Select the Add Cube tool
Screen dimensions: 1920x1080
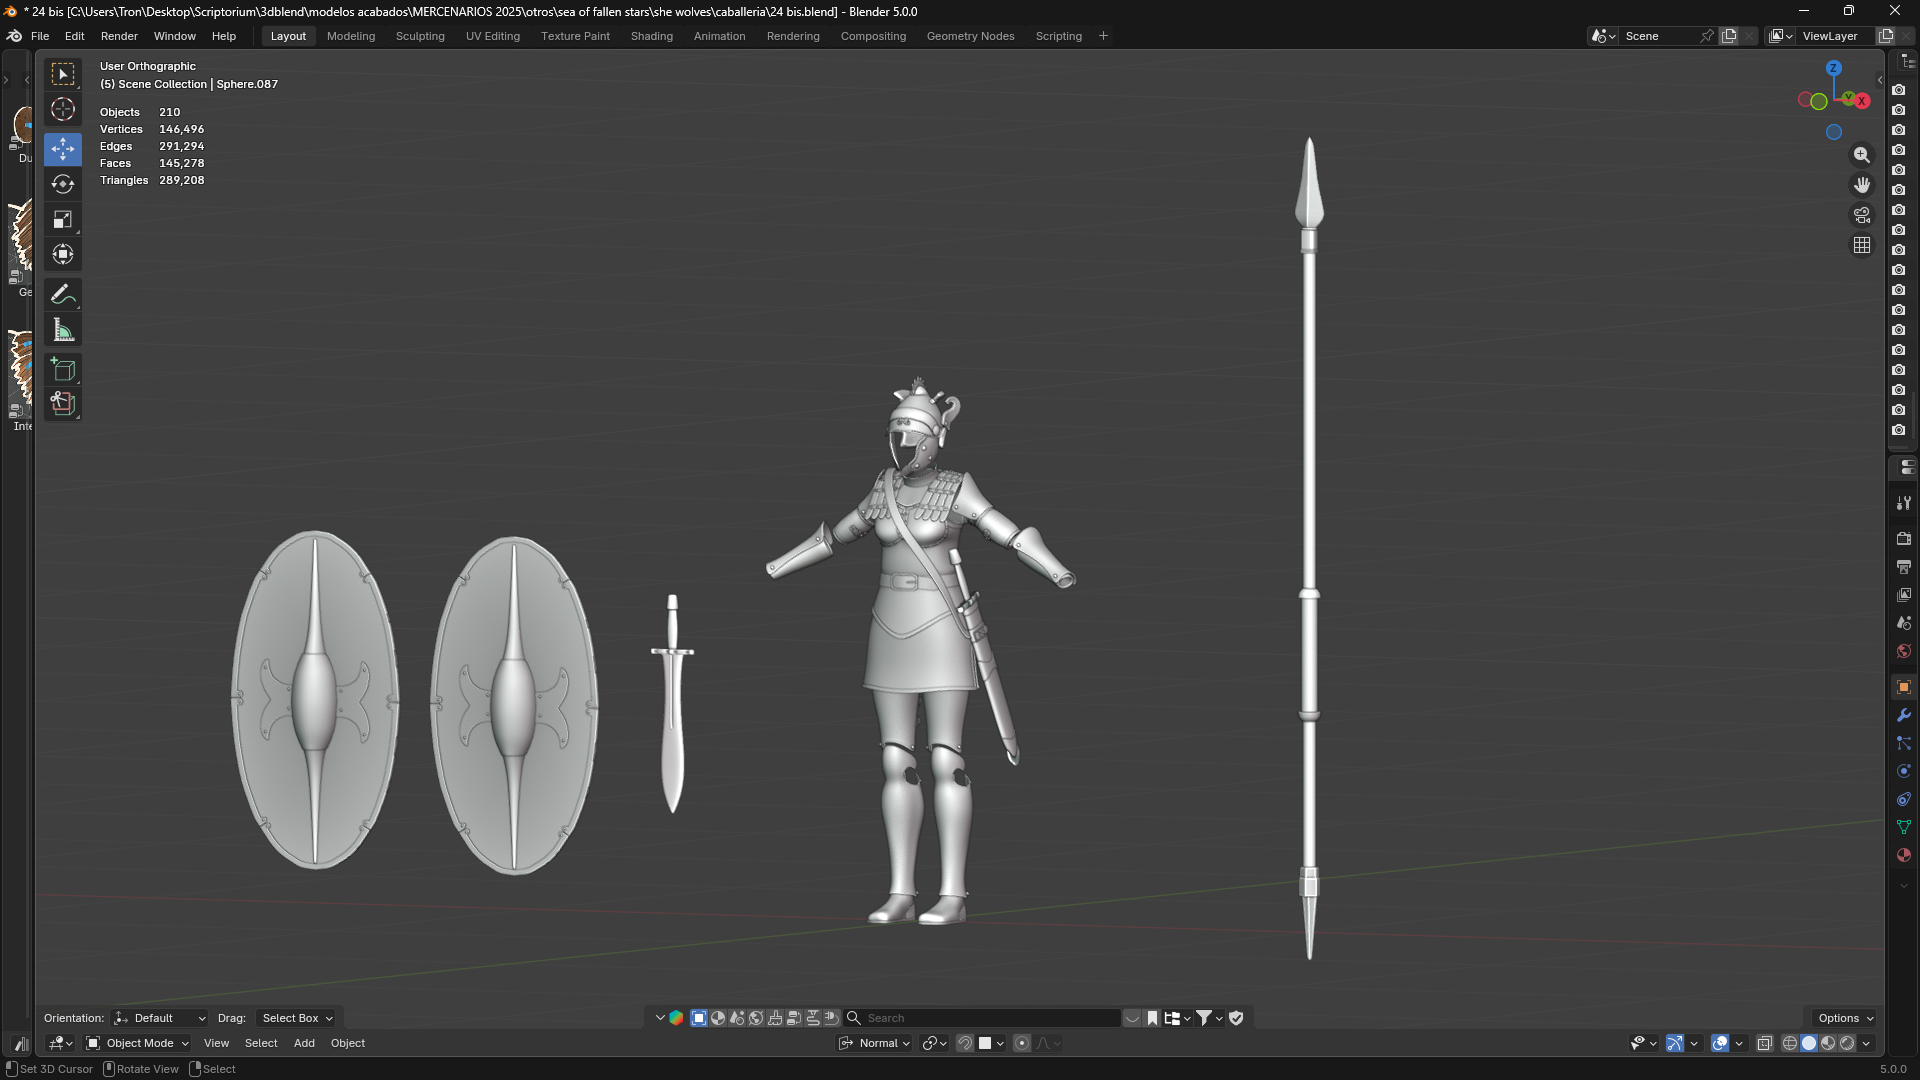pos(63,370)
